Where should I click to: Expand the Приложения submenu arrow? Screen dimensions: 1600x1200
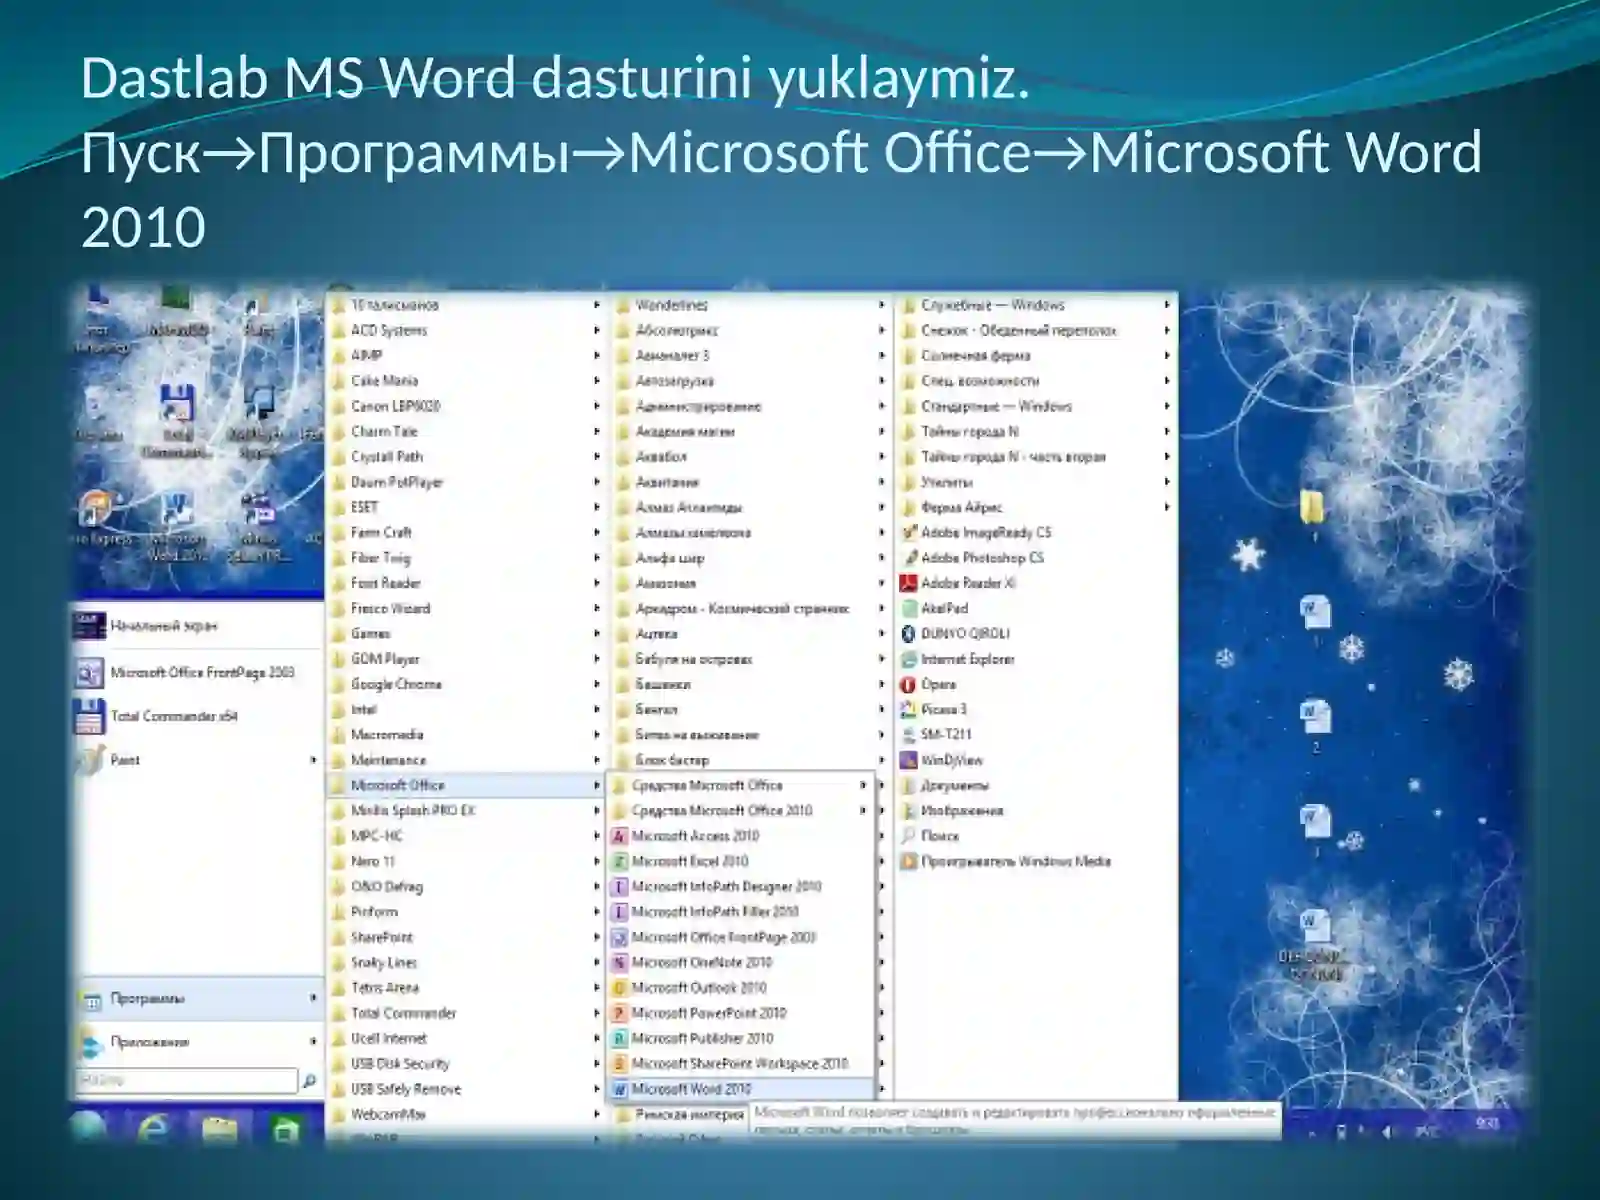[x=313, y=1042]
